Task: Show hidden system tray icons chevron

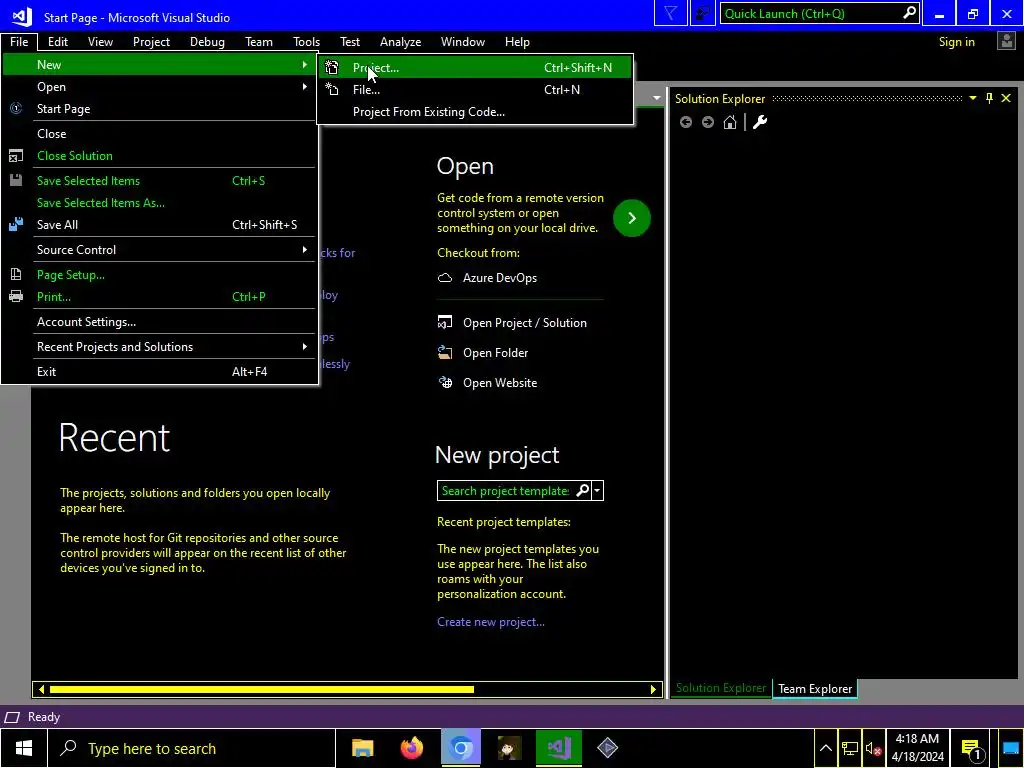Action: [x=825, y=748]
